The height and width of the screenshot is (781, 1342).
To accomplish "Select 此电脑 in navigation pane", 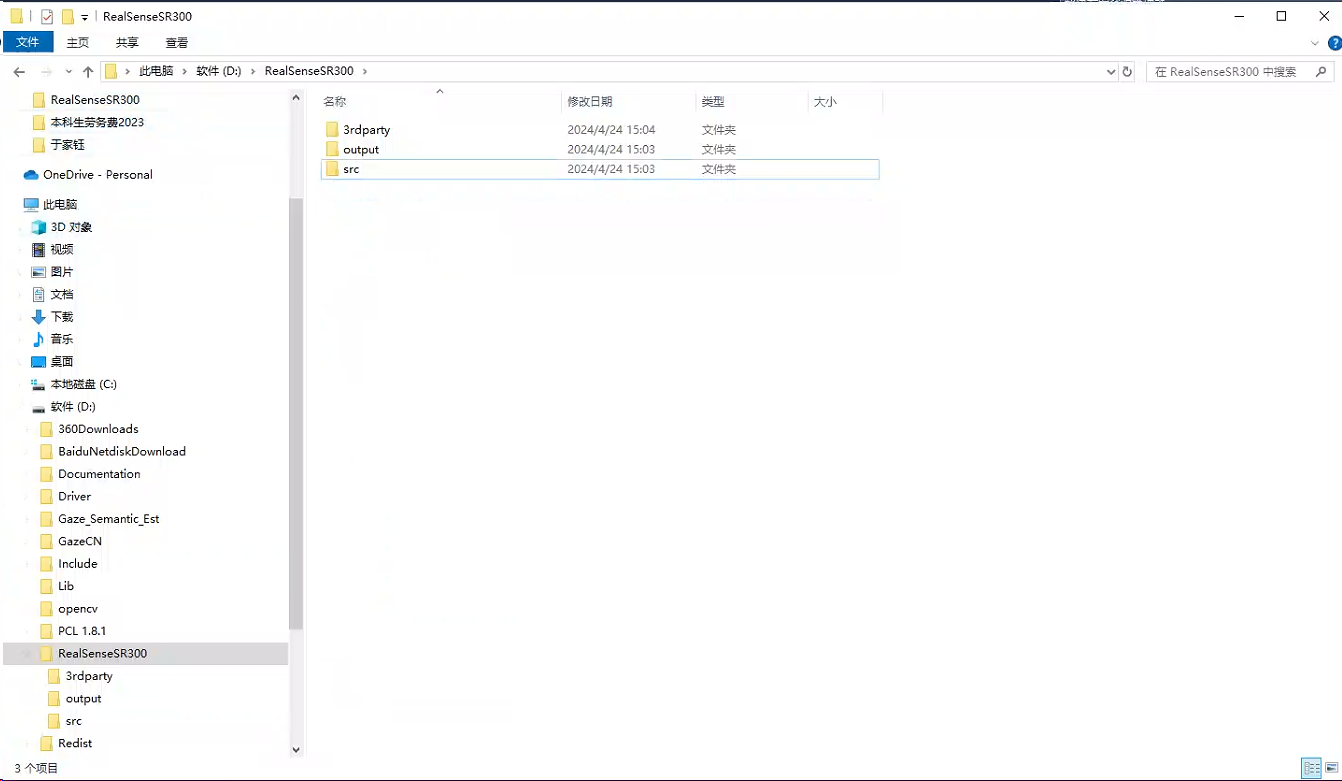I will pos(60,204).
